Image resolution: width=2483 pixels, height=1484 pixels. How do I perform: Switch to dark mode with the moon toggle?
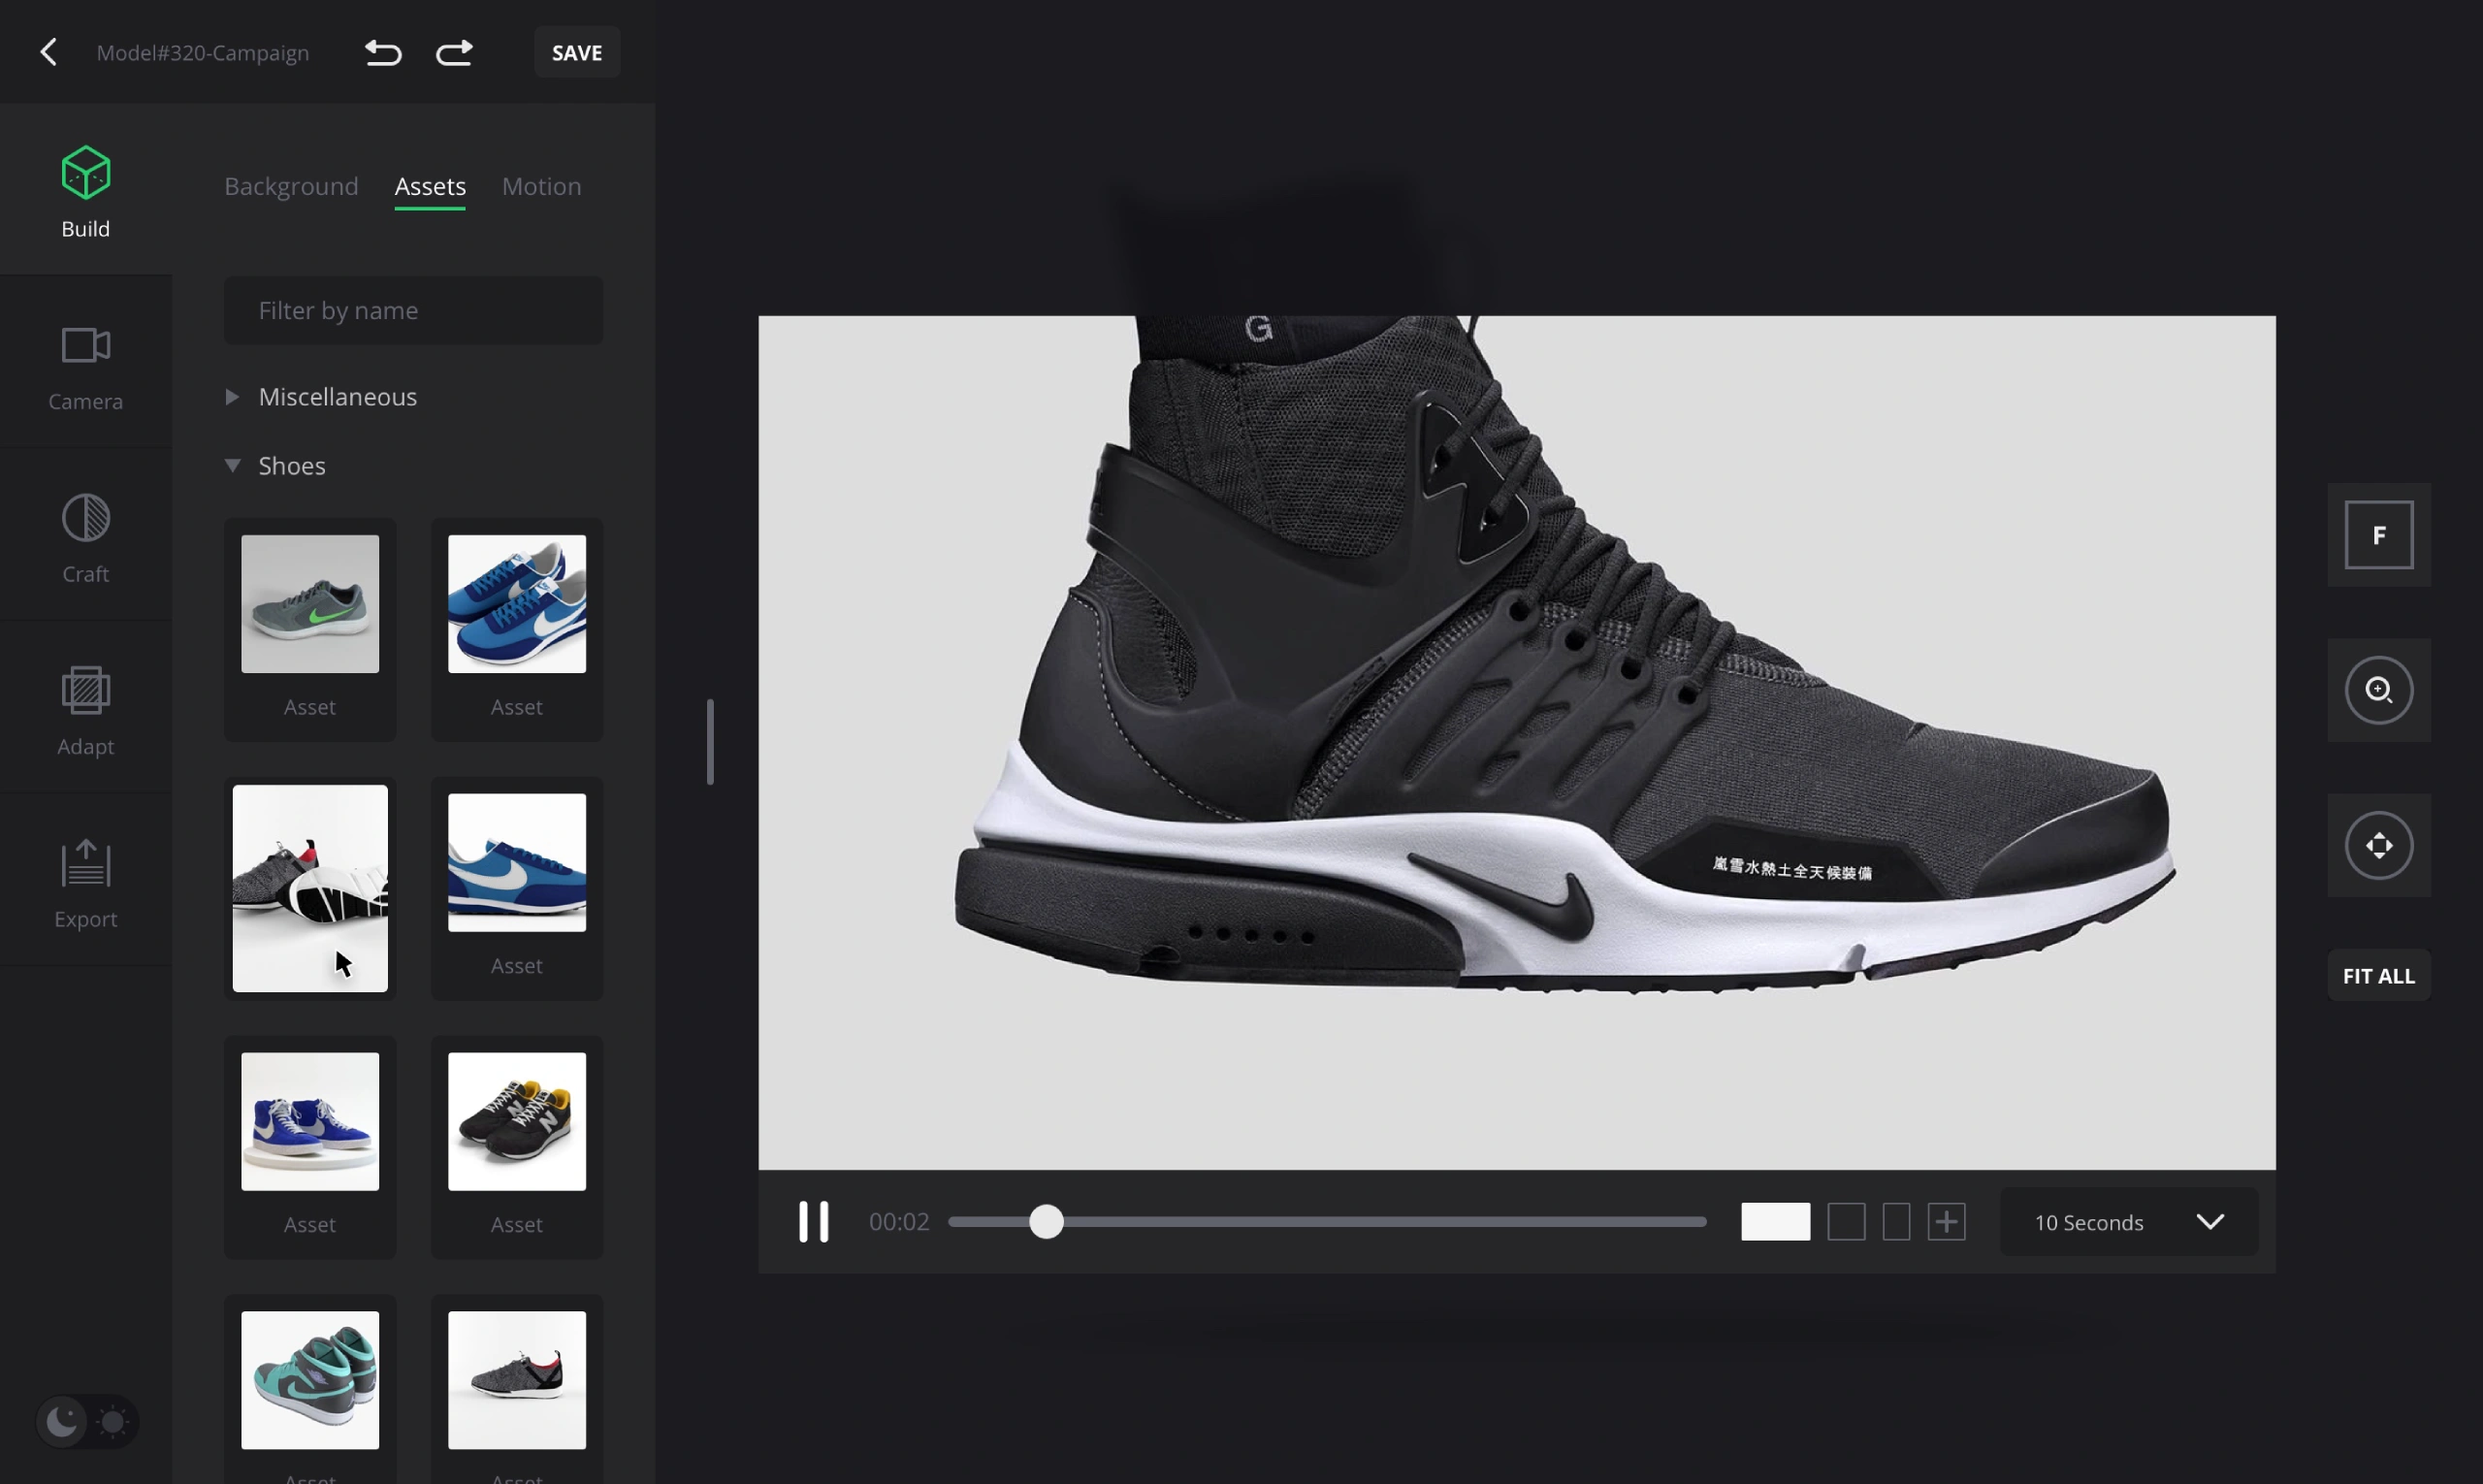pos(62,1421)
